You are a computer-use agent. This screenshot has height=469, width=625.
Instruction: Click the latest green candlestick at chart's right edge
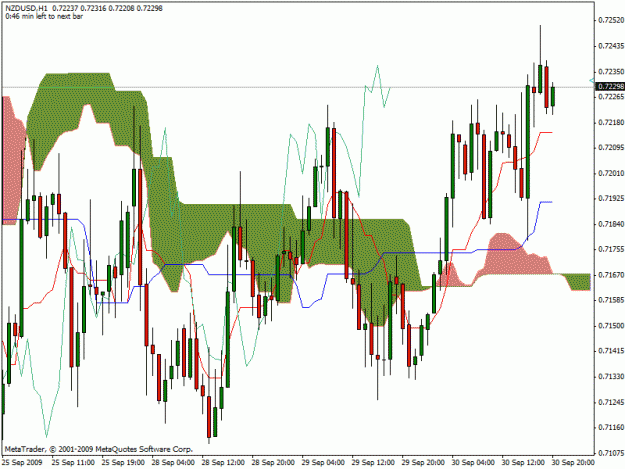553,96
